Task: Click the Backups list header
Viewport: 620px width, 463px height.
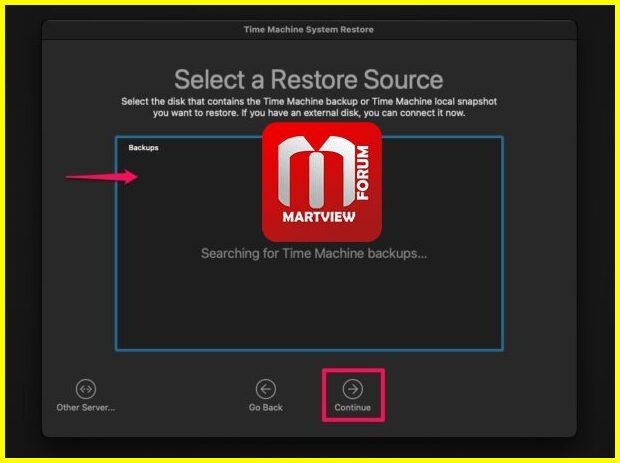Action: point(143,147)
